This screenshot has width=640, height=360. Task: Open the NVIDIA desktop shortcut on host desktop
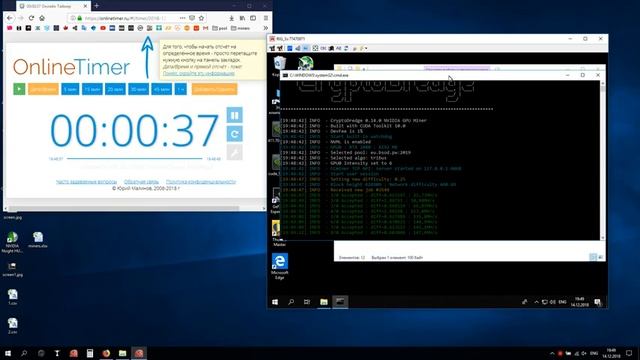coord(12,242)
